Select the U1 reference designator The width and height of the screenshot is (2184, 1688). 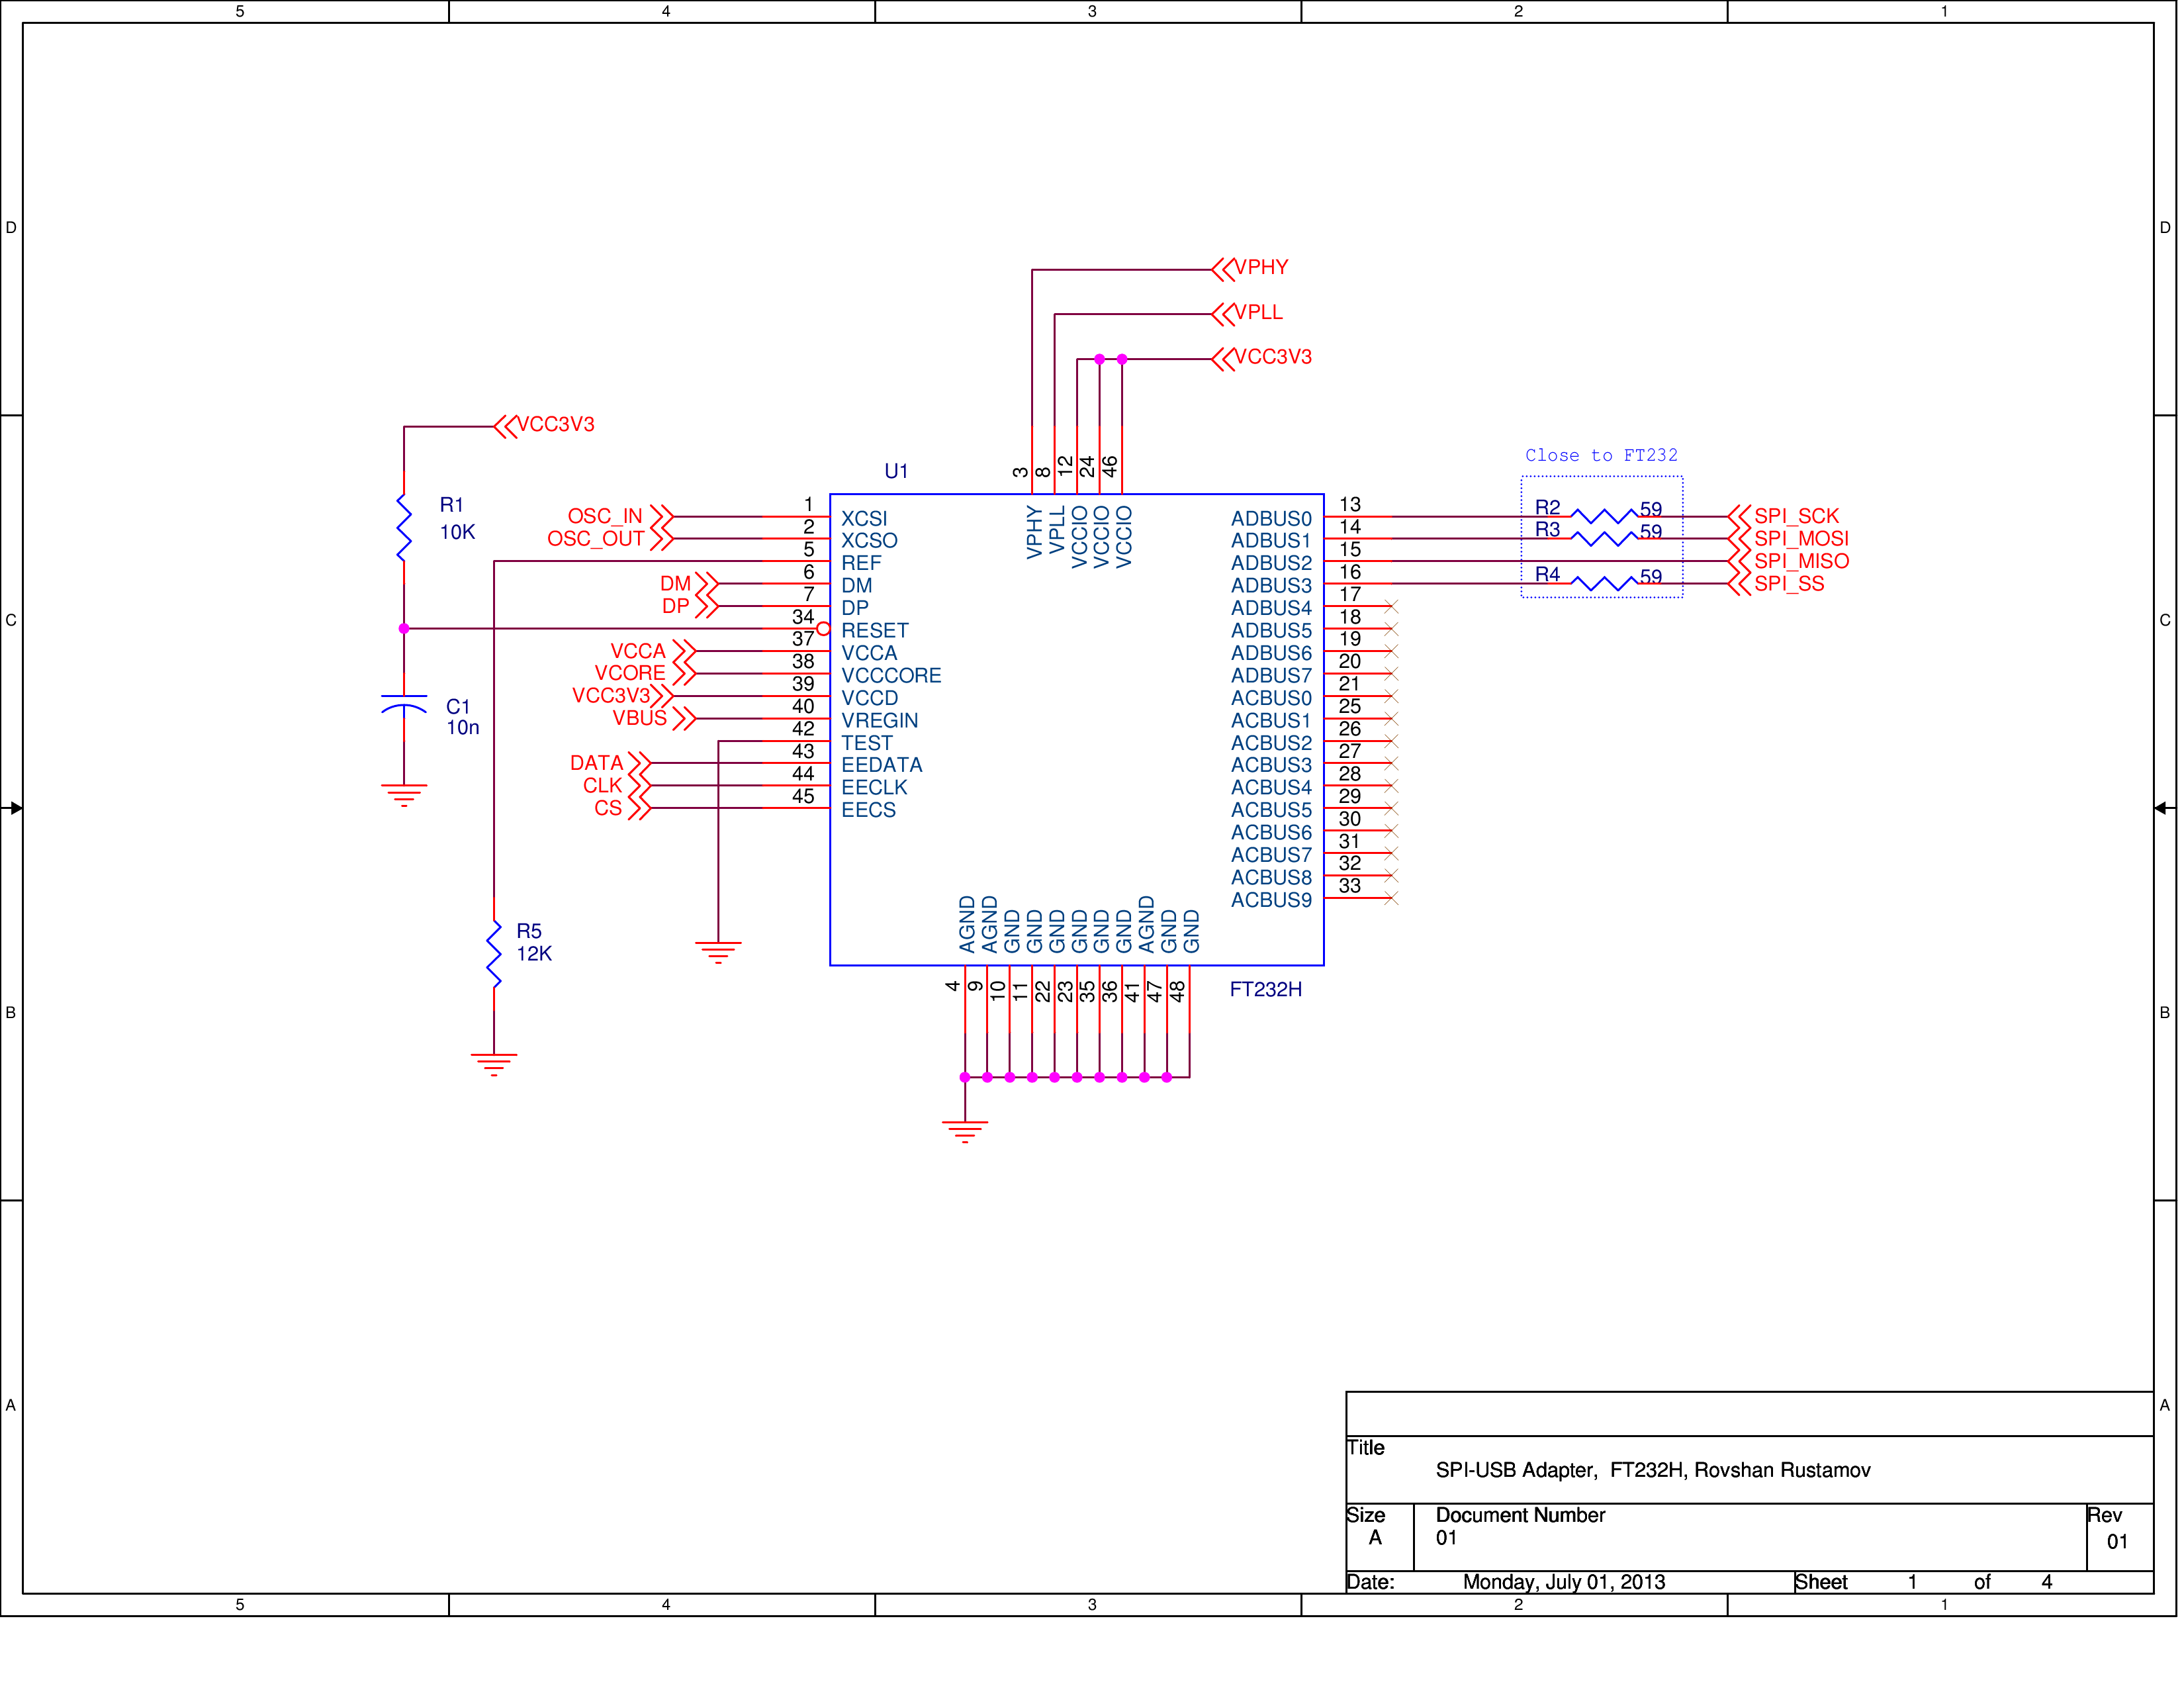[895, 471]
